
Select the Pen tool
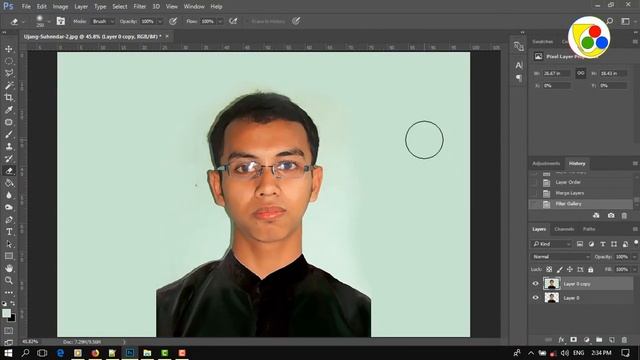(9, 220)
